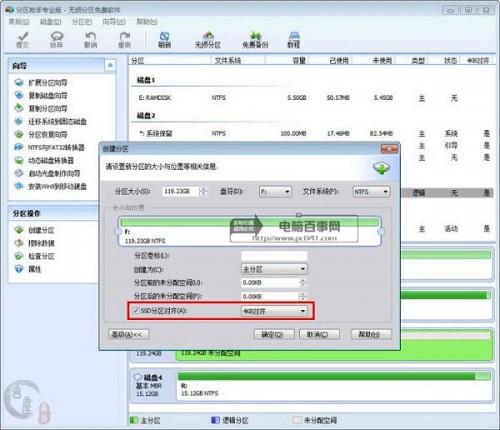The image size is (500, 430).
Task: Start 启动光盘制作向导
Action: coord(47,173)
